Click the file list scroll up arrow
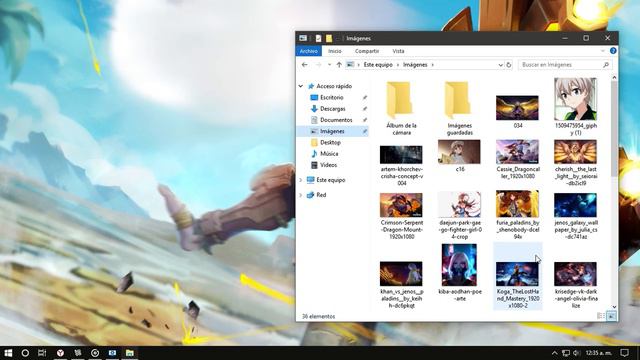 [x=614, y=77]
